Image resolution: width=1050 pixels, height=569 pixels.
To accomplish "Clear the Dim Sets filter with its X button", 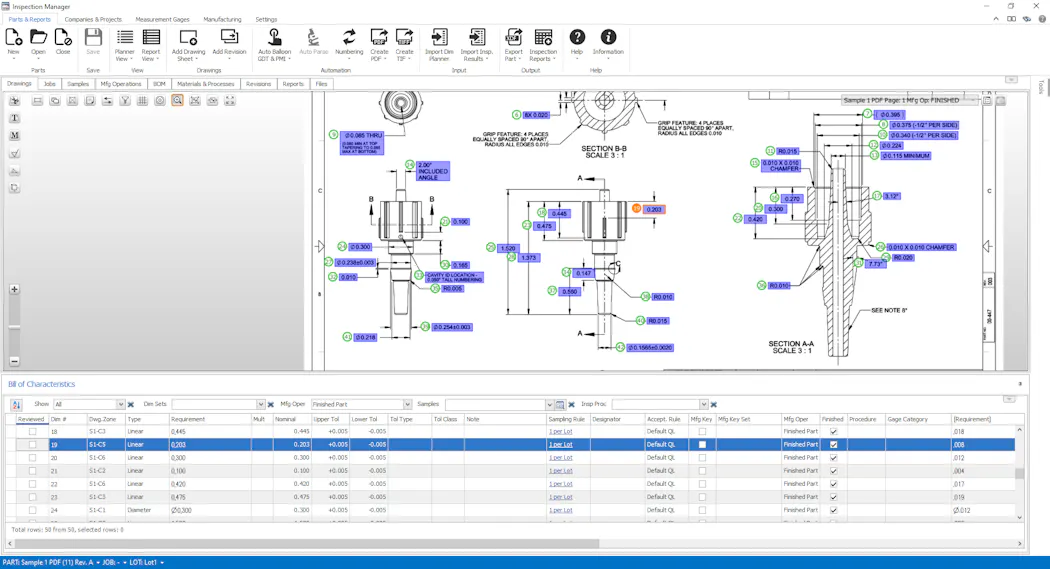I will (x=271, y=404).
